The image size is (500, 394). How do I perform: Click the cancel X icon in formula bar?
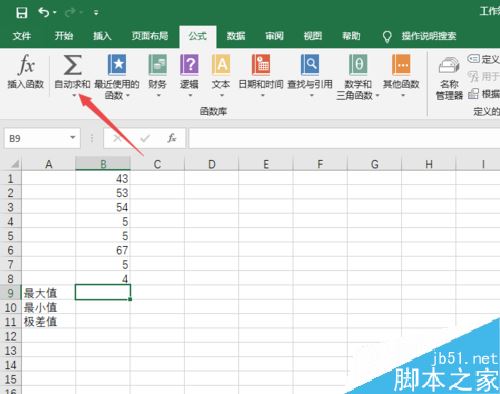[x=117, y=138]
